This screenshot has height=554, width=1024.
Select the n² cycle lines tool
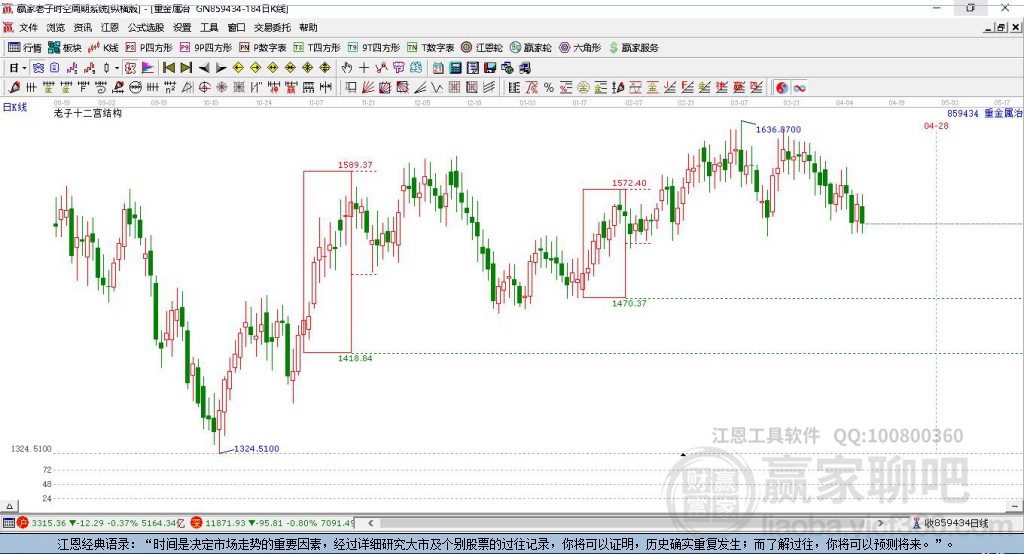pos(170,87)
